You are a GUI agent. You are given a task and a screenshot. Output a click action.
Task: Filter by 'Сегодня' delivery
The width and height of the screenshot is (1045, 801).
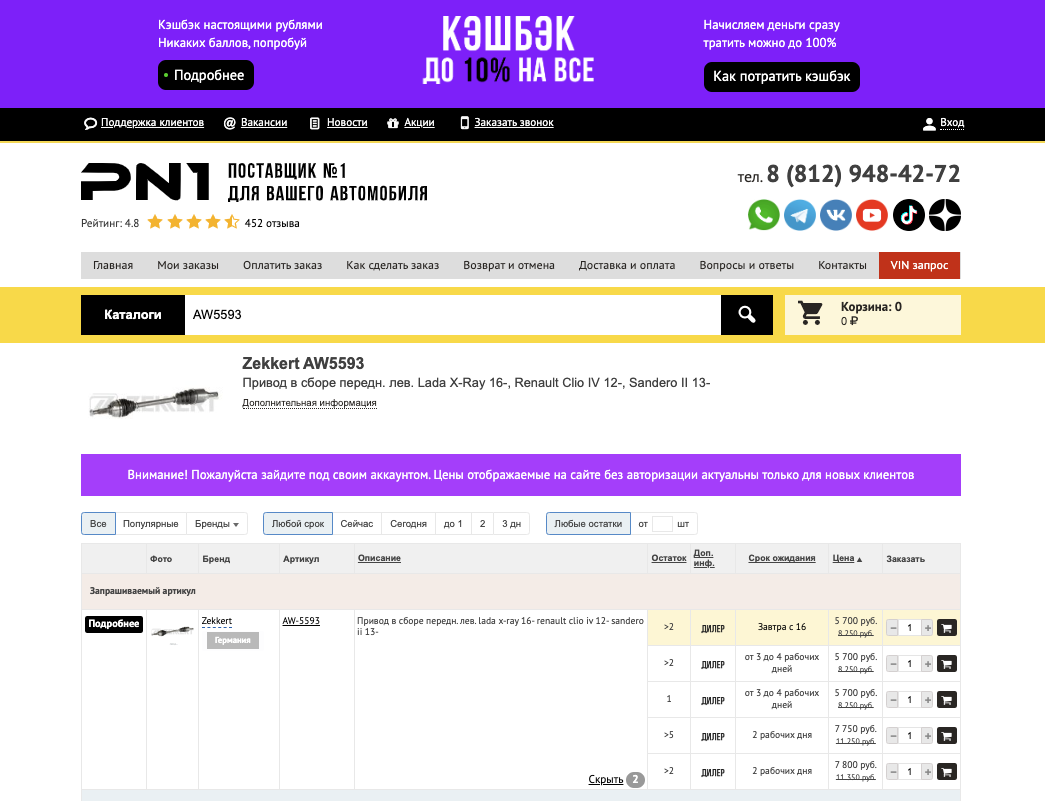click(x=409, y=524)
